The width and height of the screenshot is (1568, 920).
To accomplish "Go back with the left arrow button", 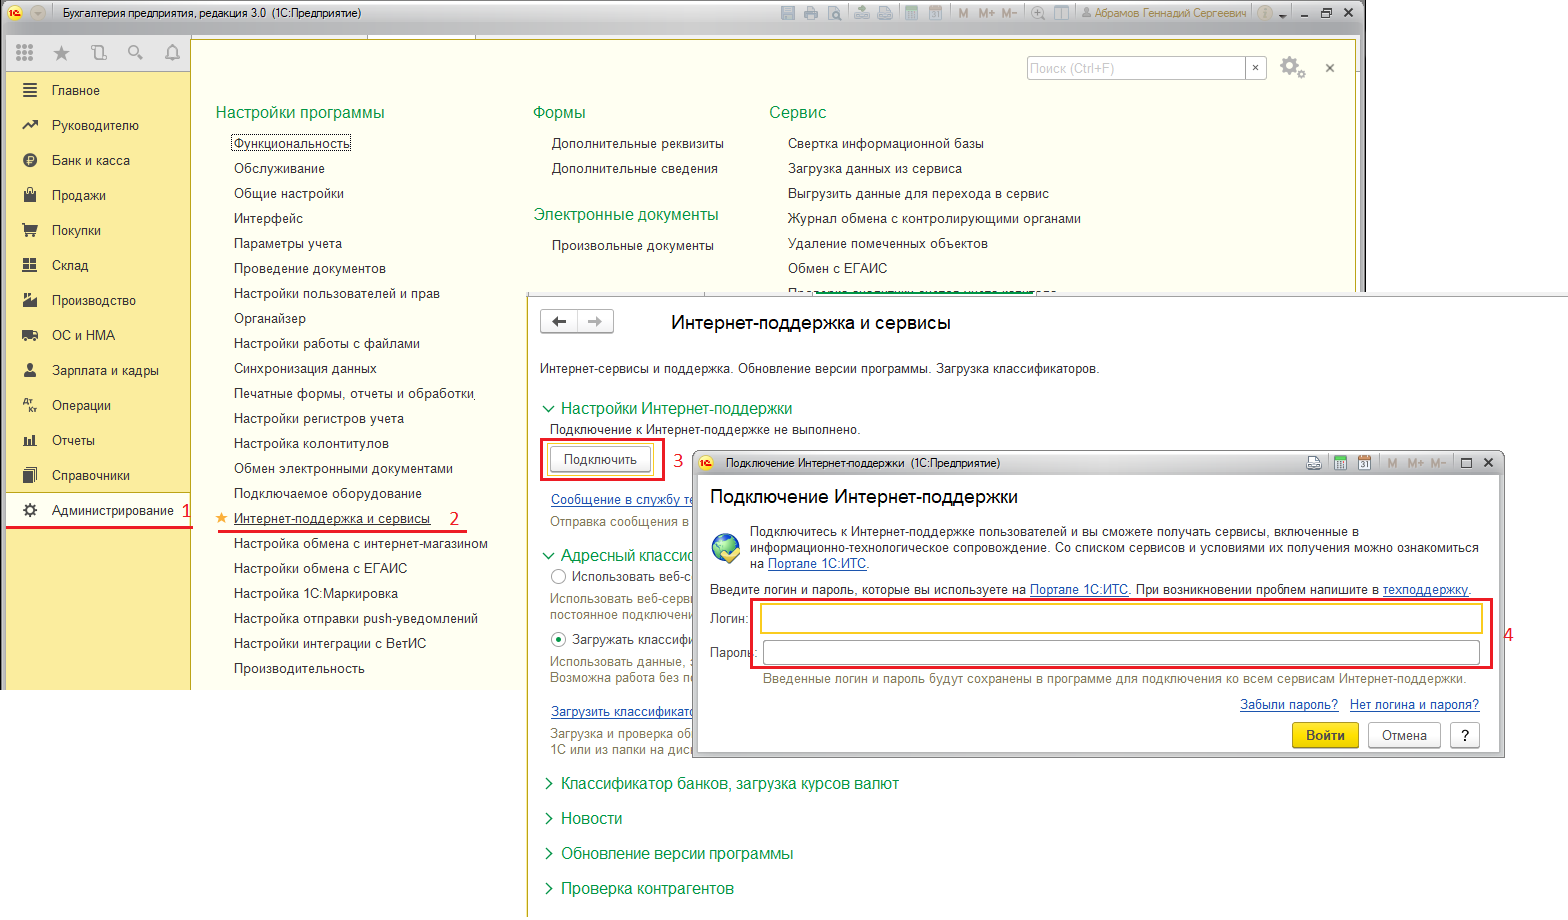I will point(559,321).
